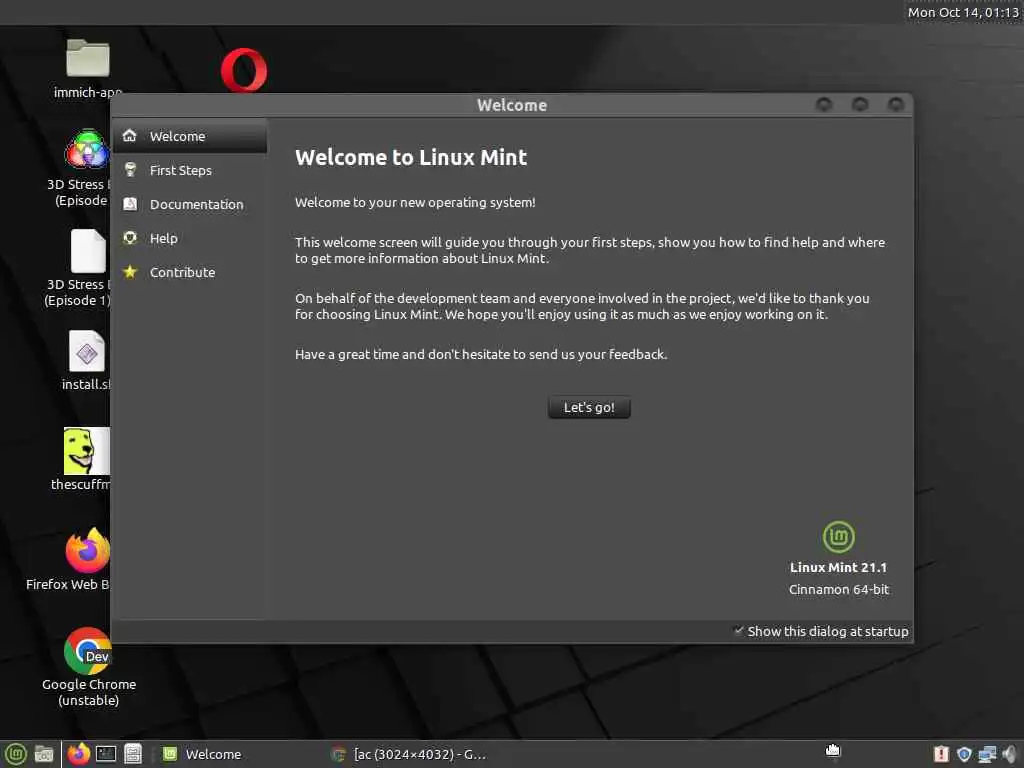Screen dimensions: 1024x768
Task: Select the install.sh script icon
Action: click(x=87, y=351)
